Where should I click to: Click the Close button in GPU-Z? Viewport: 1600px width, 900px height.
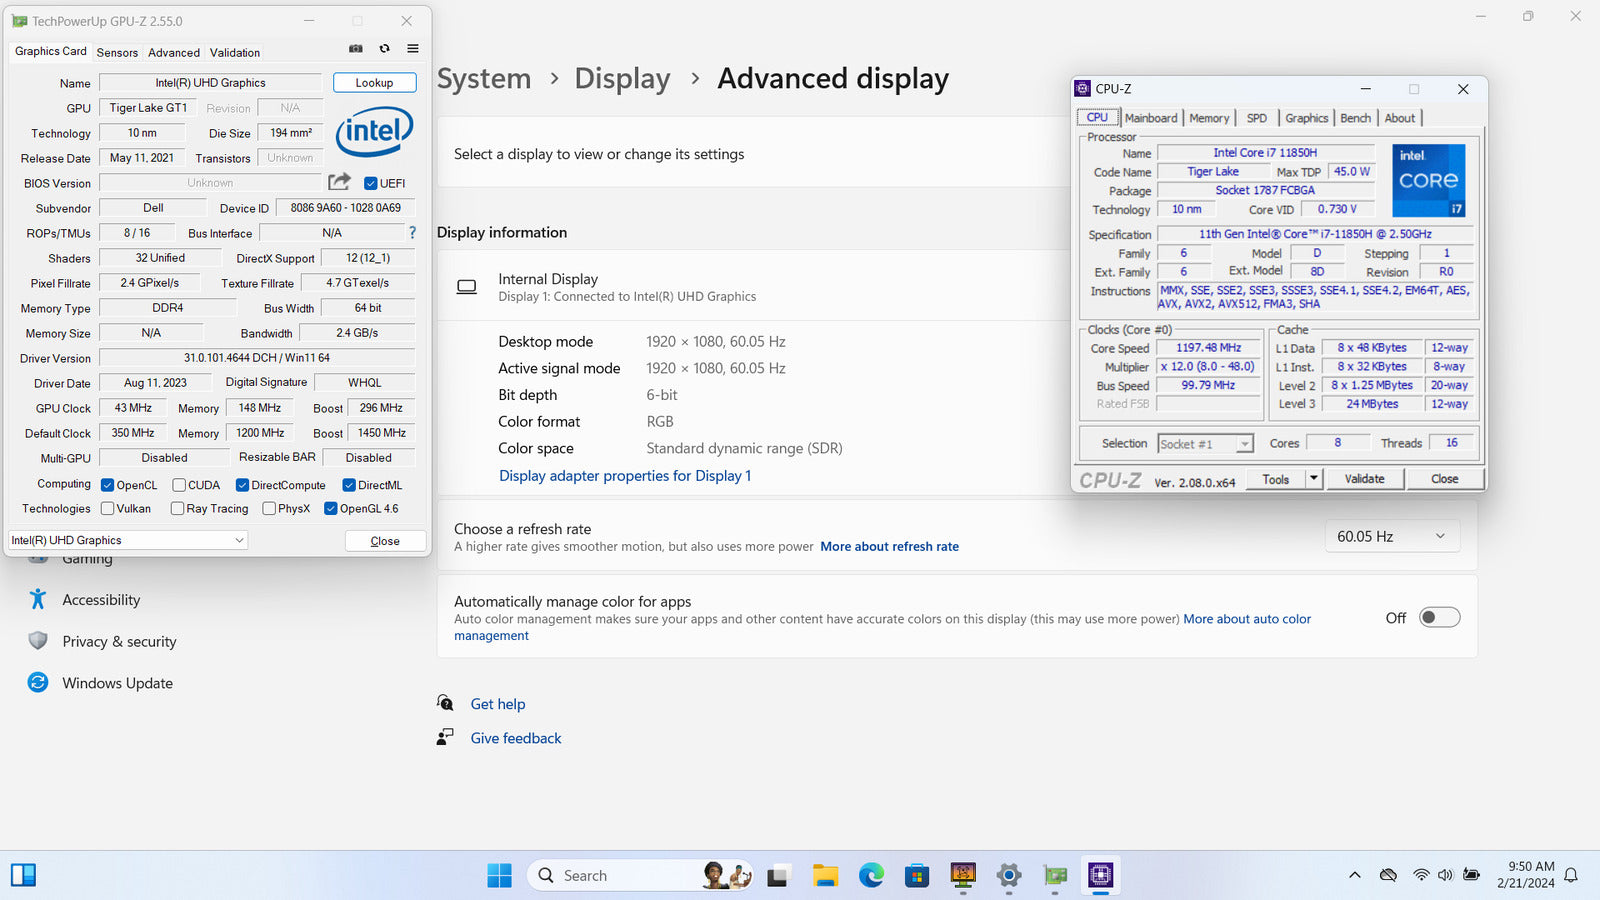(x=385, y=541)
